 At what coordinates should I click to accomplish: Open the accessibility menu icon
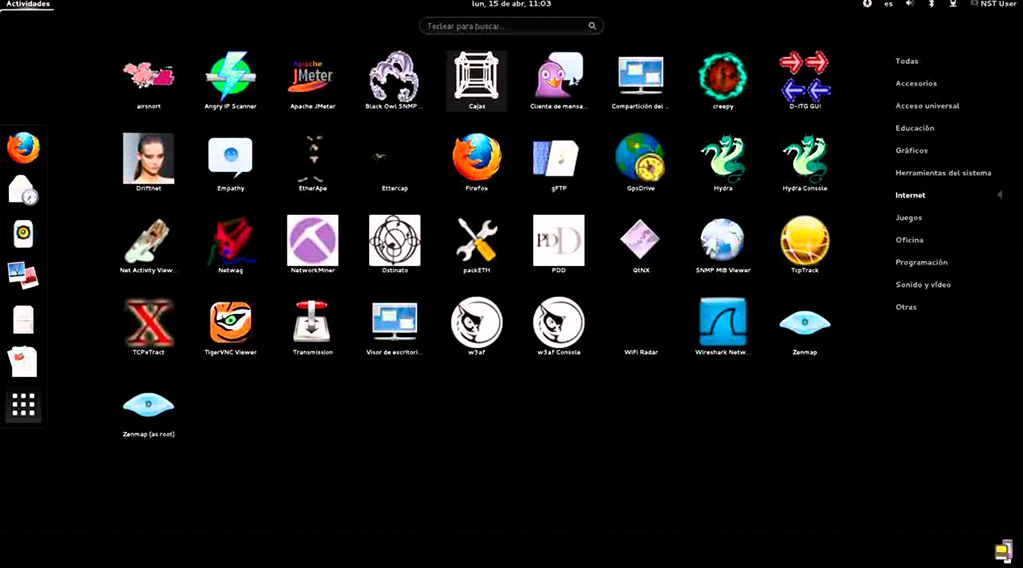point(867,4)
